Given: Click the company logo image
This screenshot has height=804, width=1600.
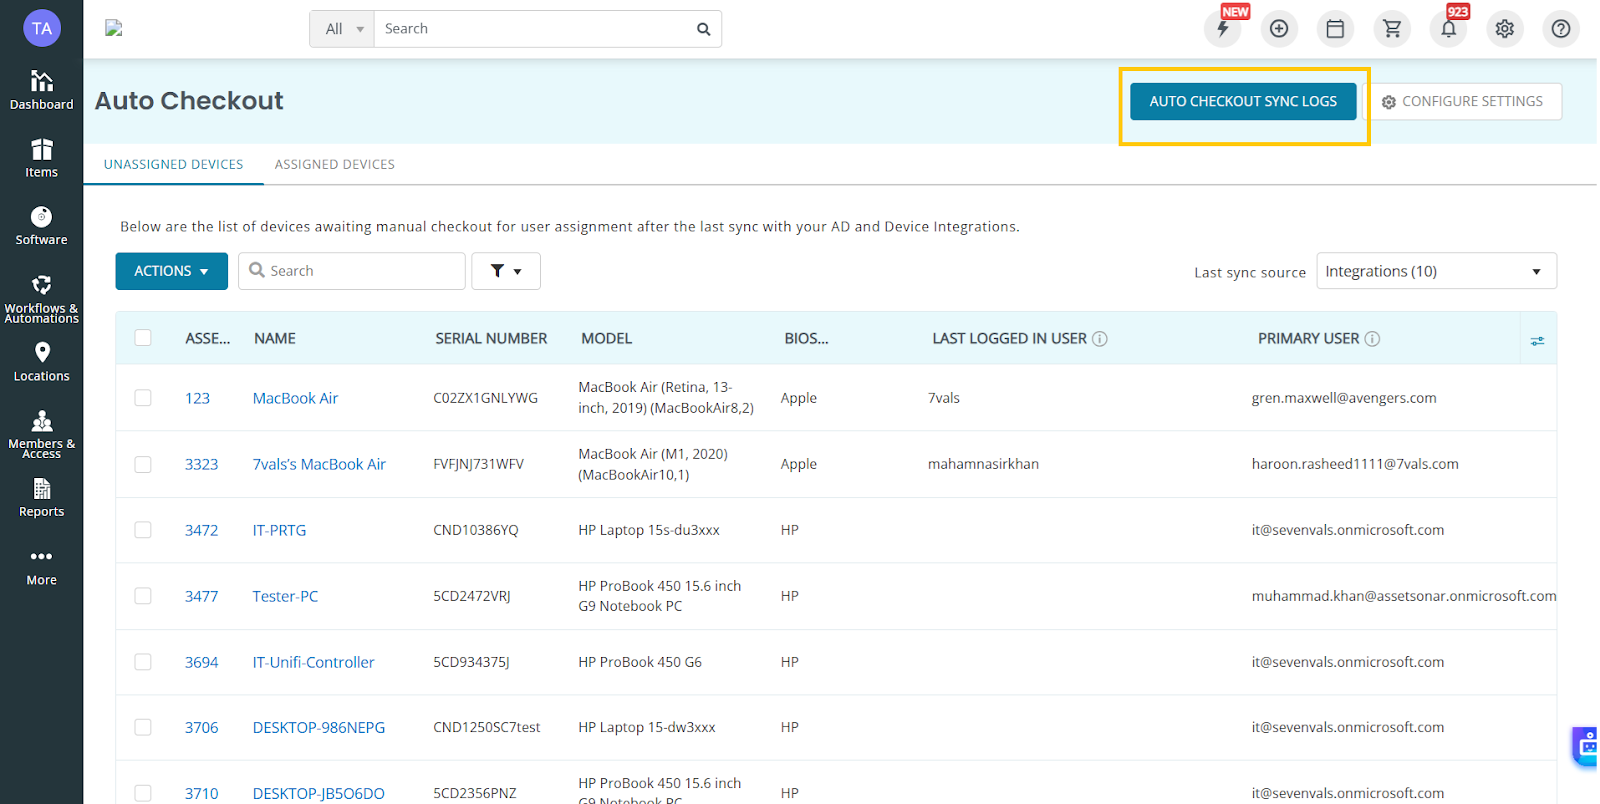Looking at the screenshot, I should (x=114, y=28).
